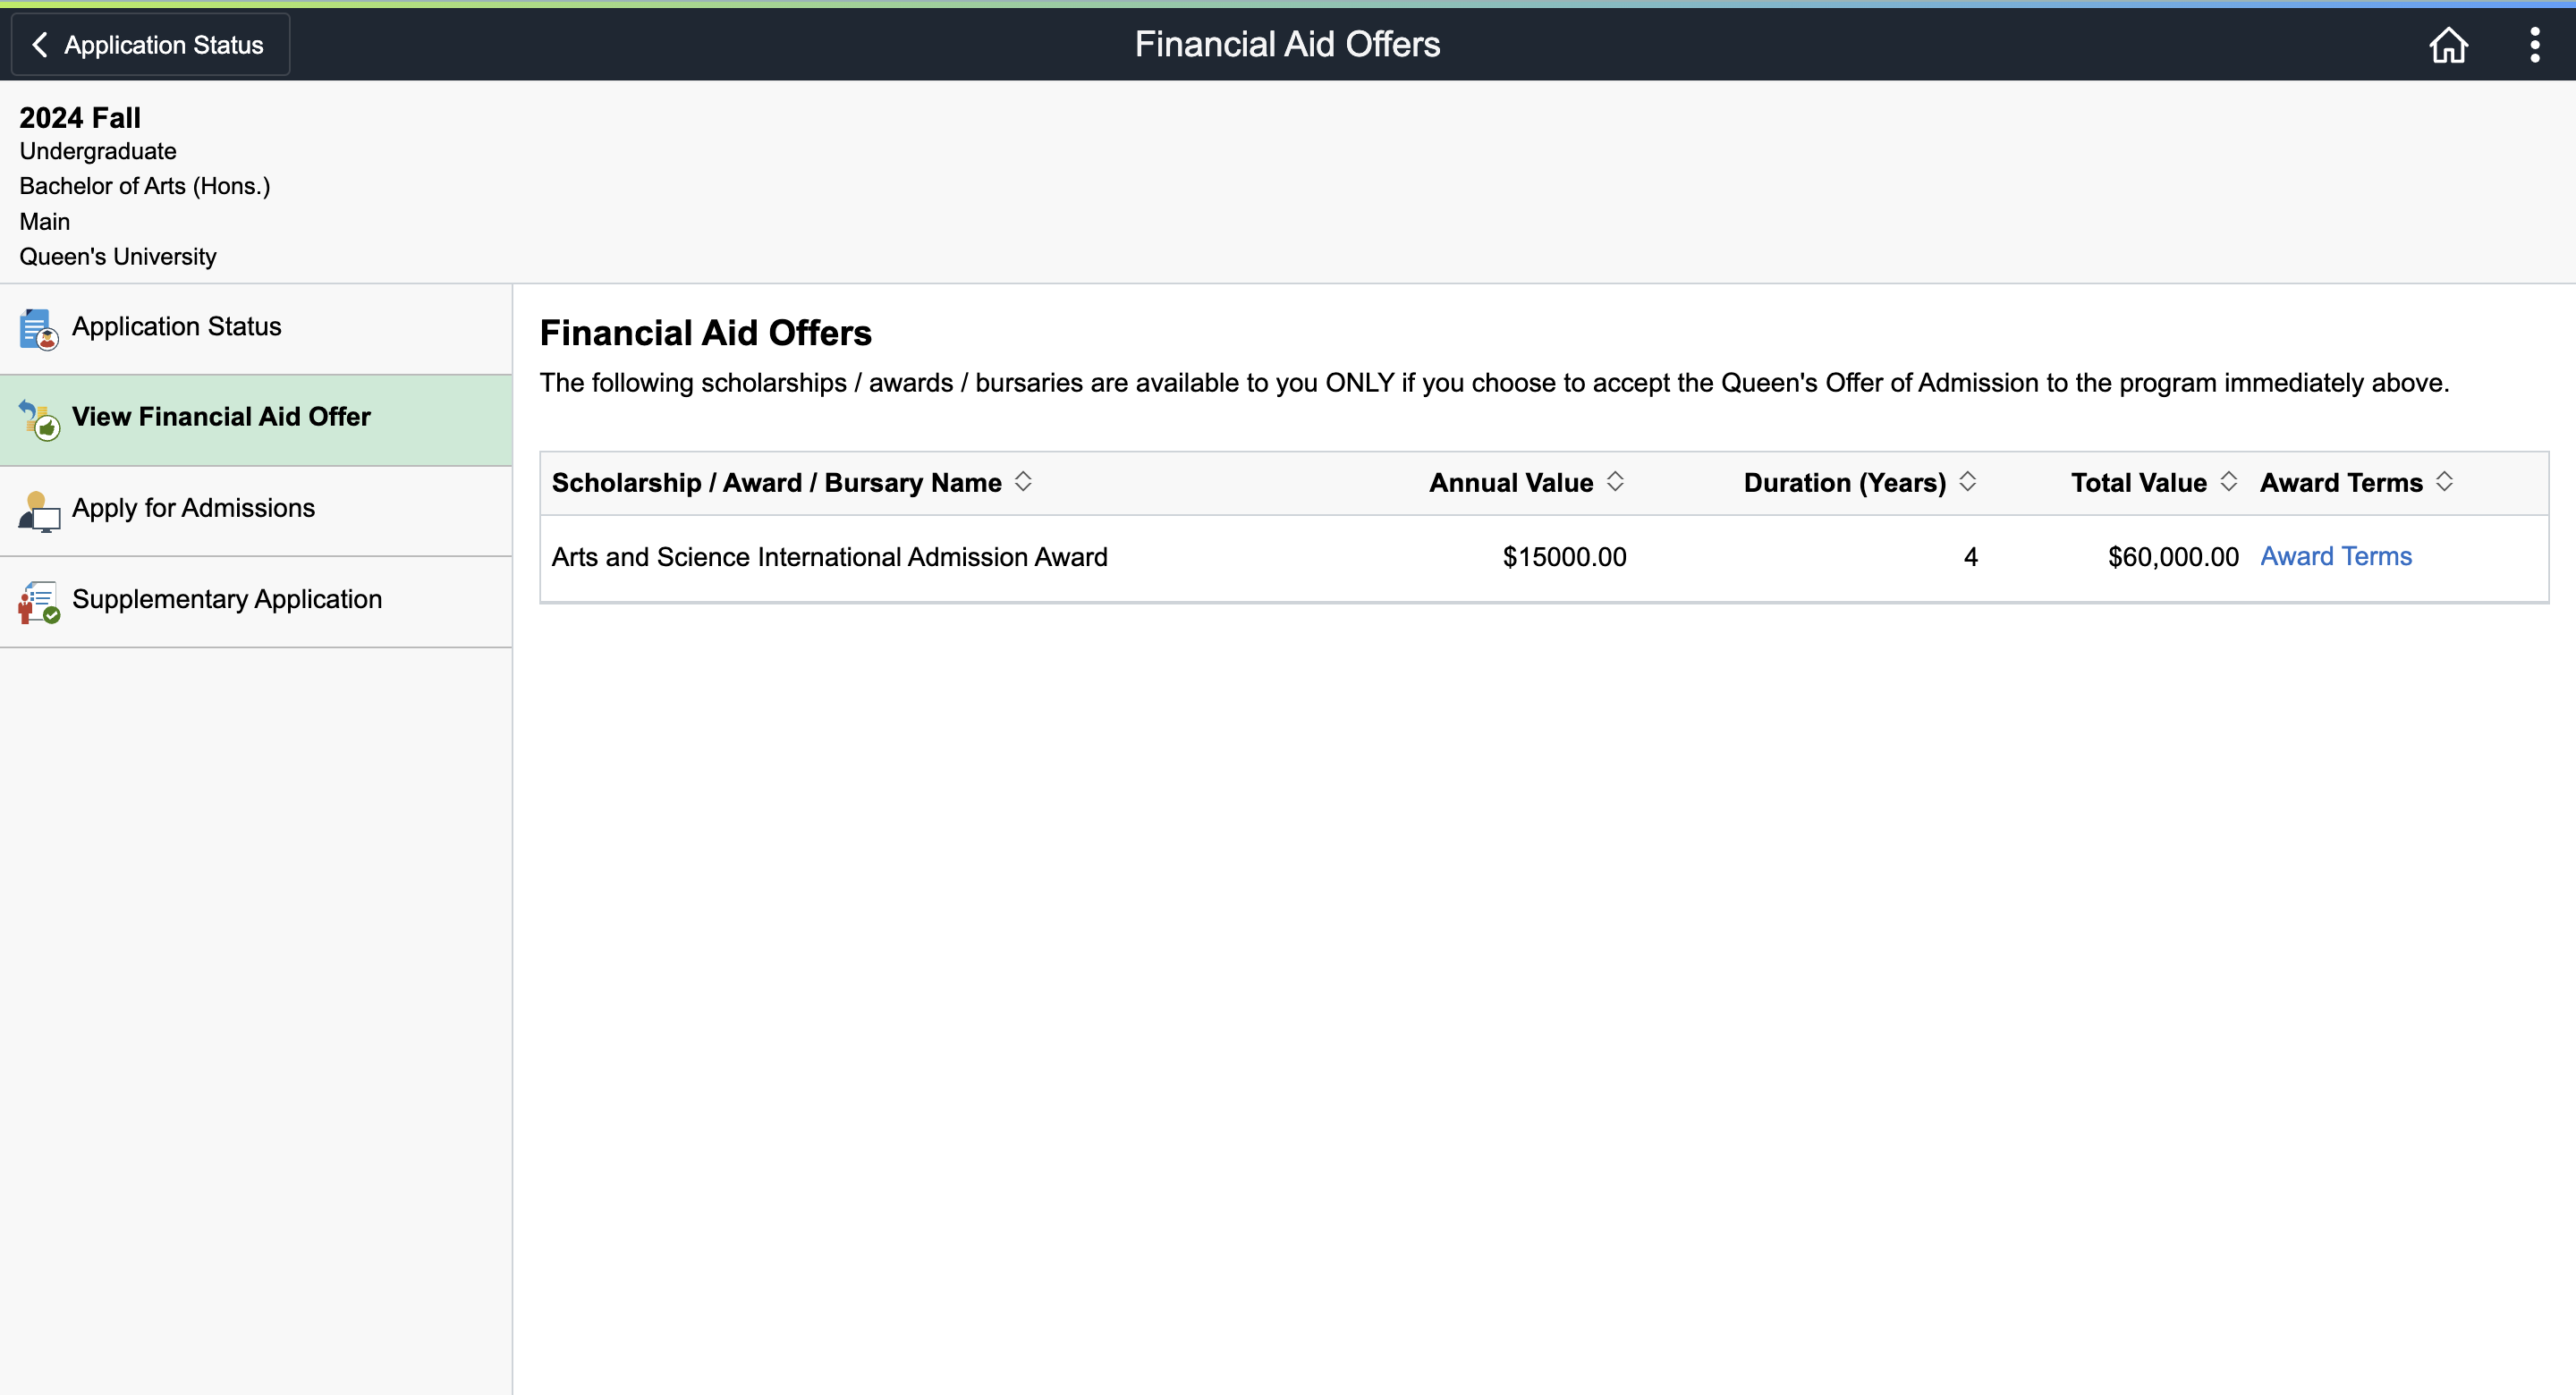Click the Home icon in header
The image size is (2576, 1395).
(2448, 45)
